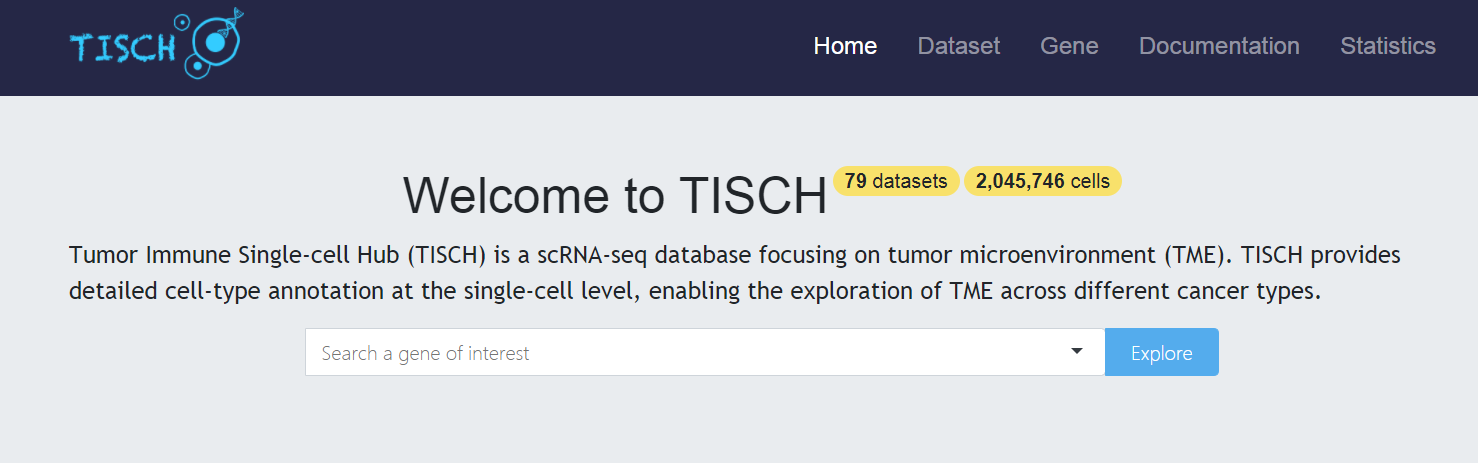1478x463 pixels.
Task: Click empty area of dark navigation bar
Action: 520,47
